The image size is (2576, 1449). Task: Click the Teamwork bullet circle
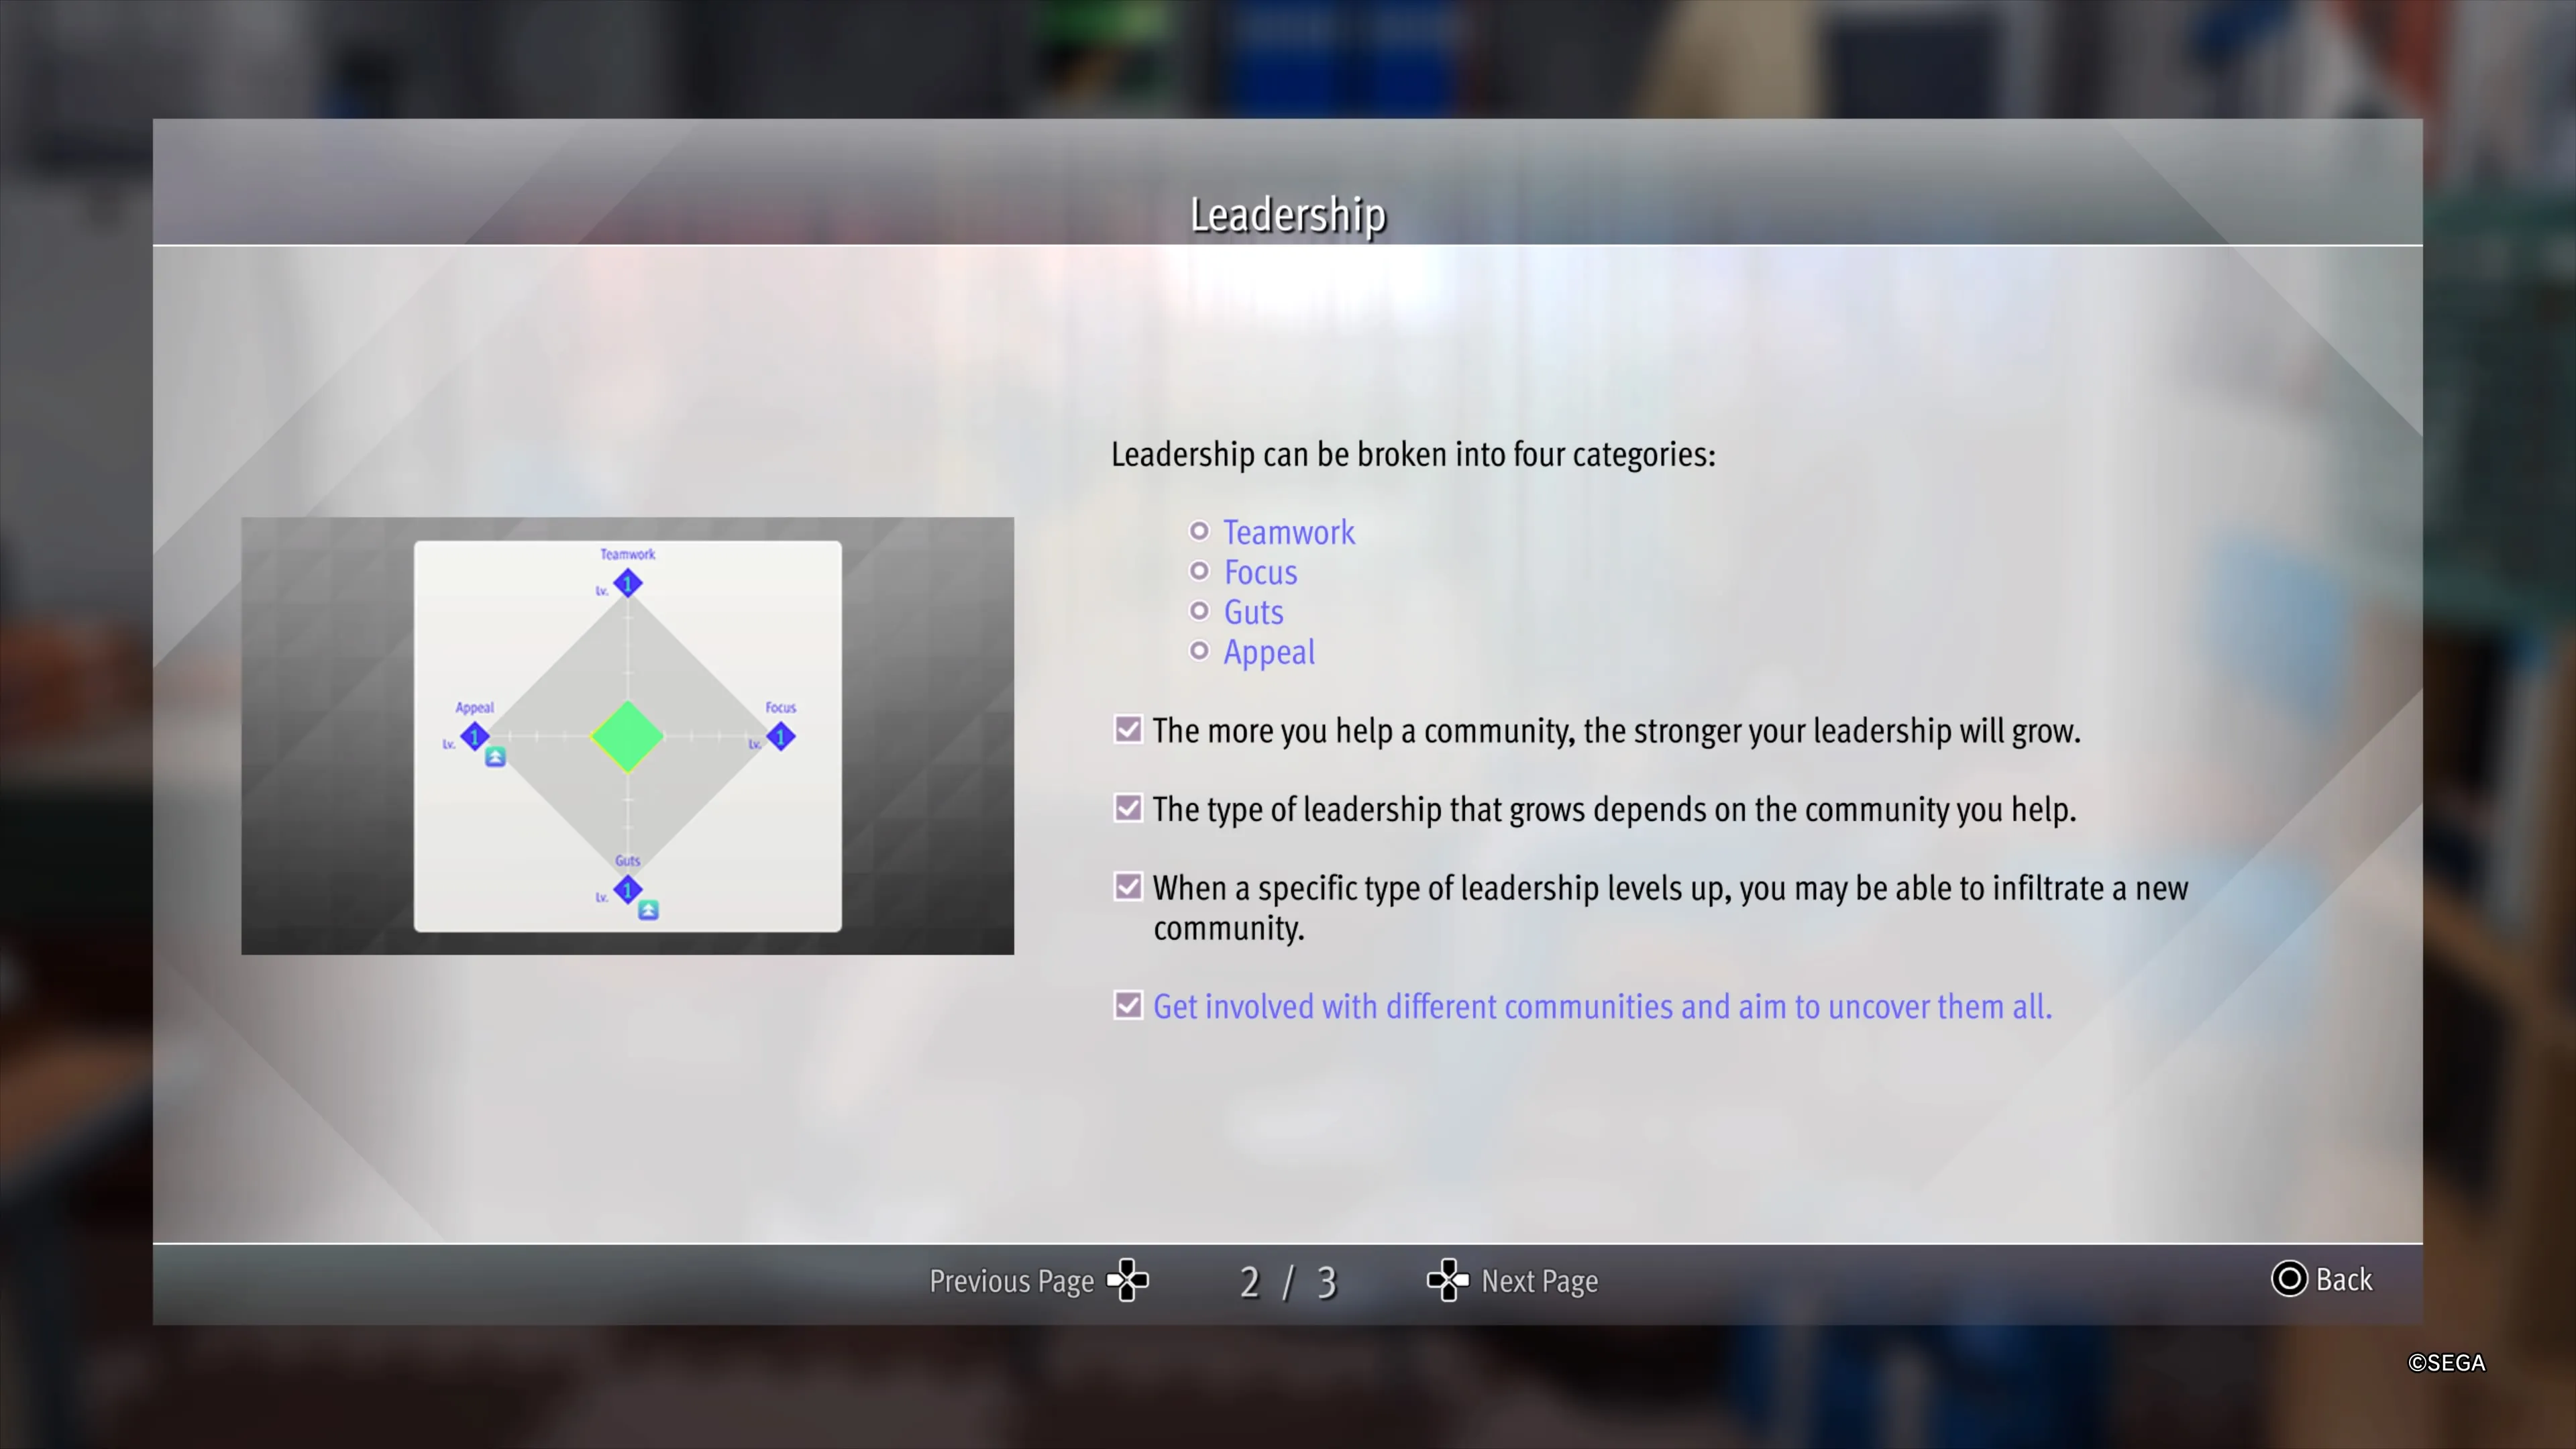point(1199,530)
